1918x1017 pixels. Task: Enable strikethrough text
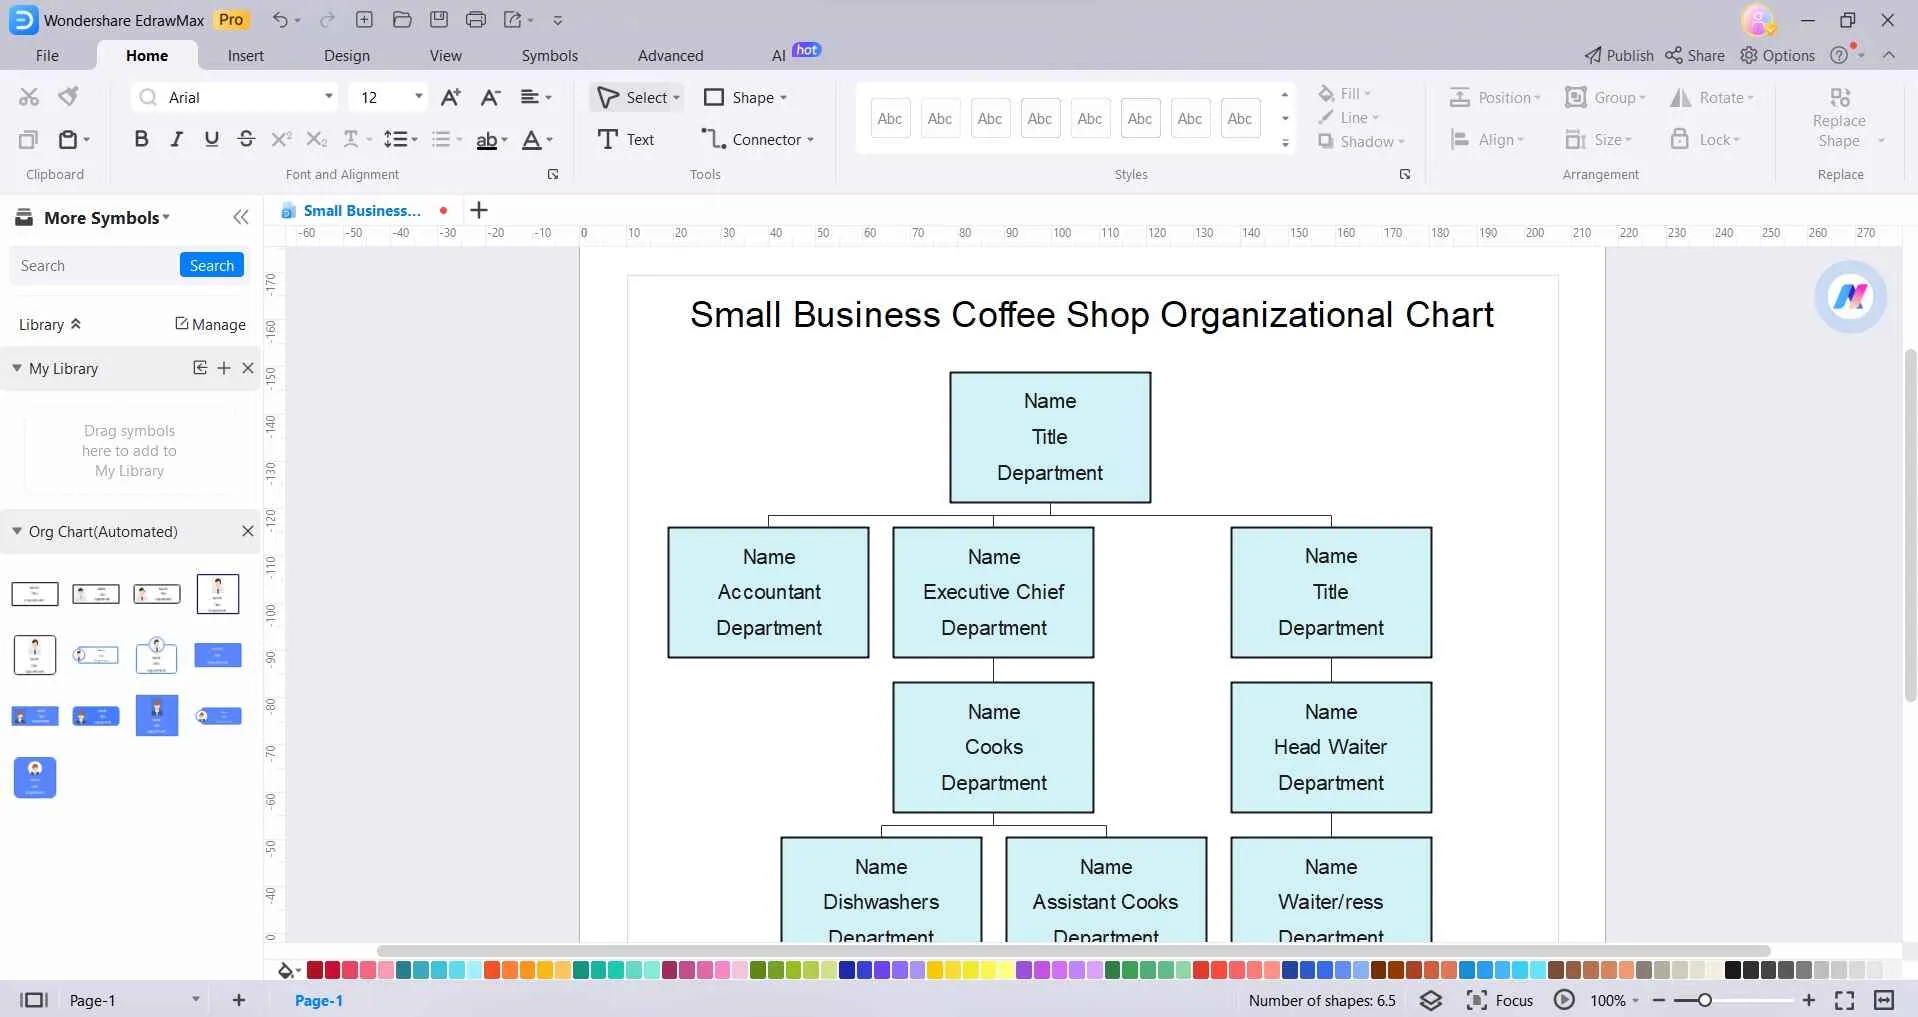tap(246, 139)
